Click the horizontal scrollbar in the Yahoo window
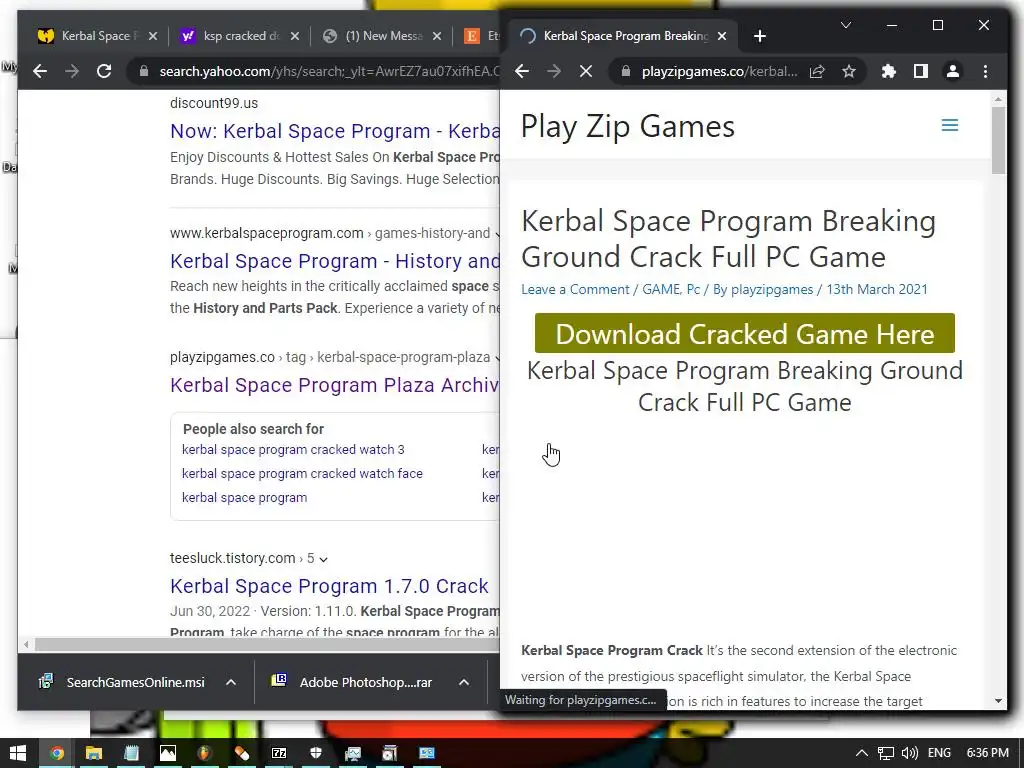The image size is (1024, 768). point(268,644)
